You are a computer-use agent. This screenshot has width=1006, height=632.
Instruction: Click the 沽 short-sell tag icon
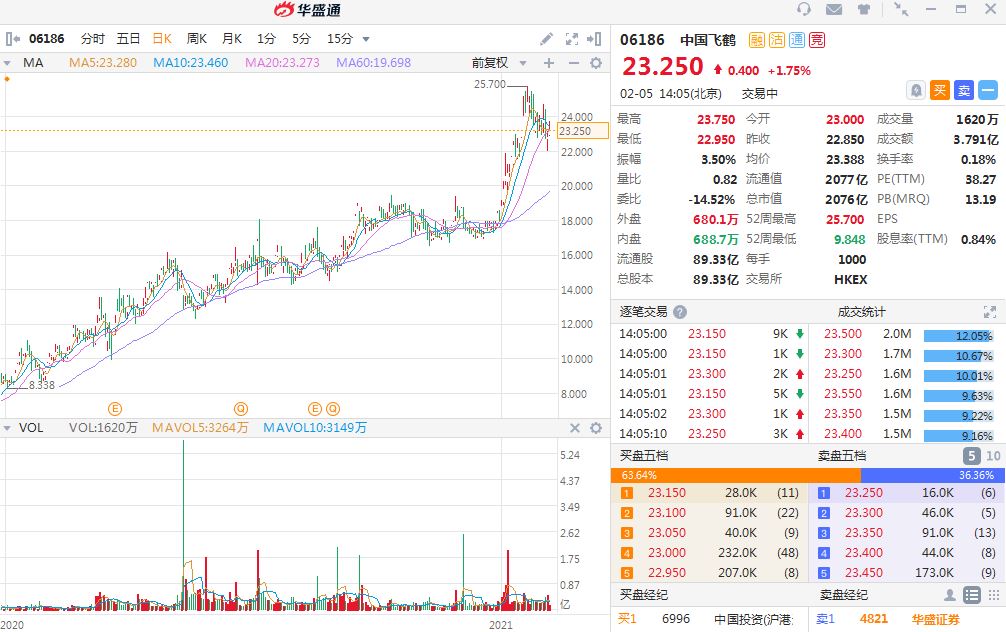pyautogui.click(x=777, y=40)
